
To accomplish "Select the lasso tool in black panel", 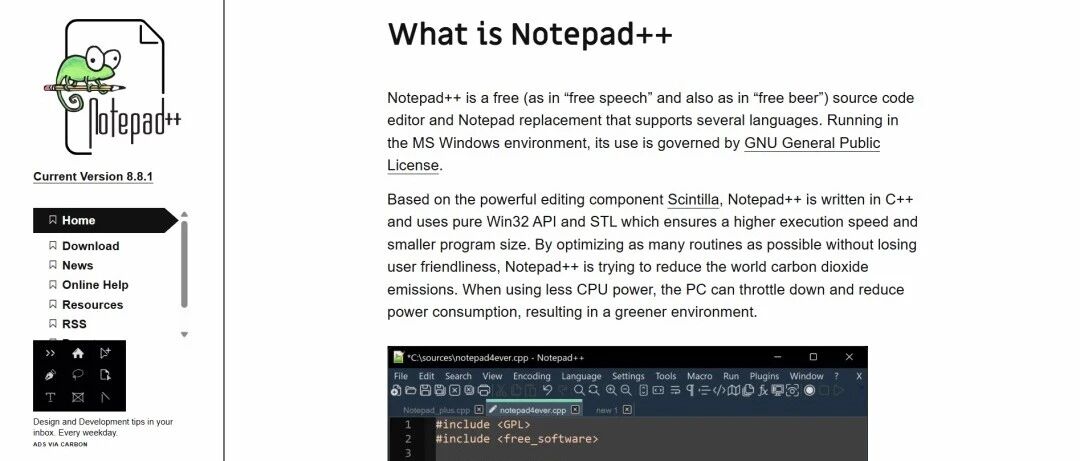I will coord(78,375).
